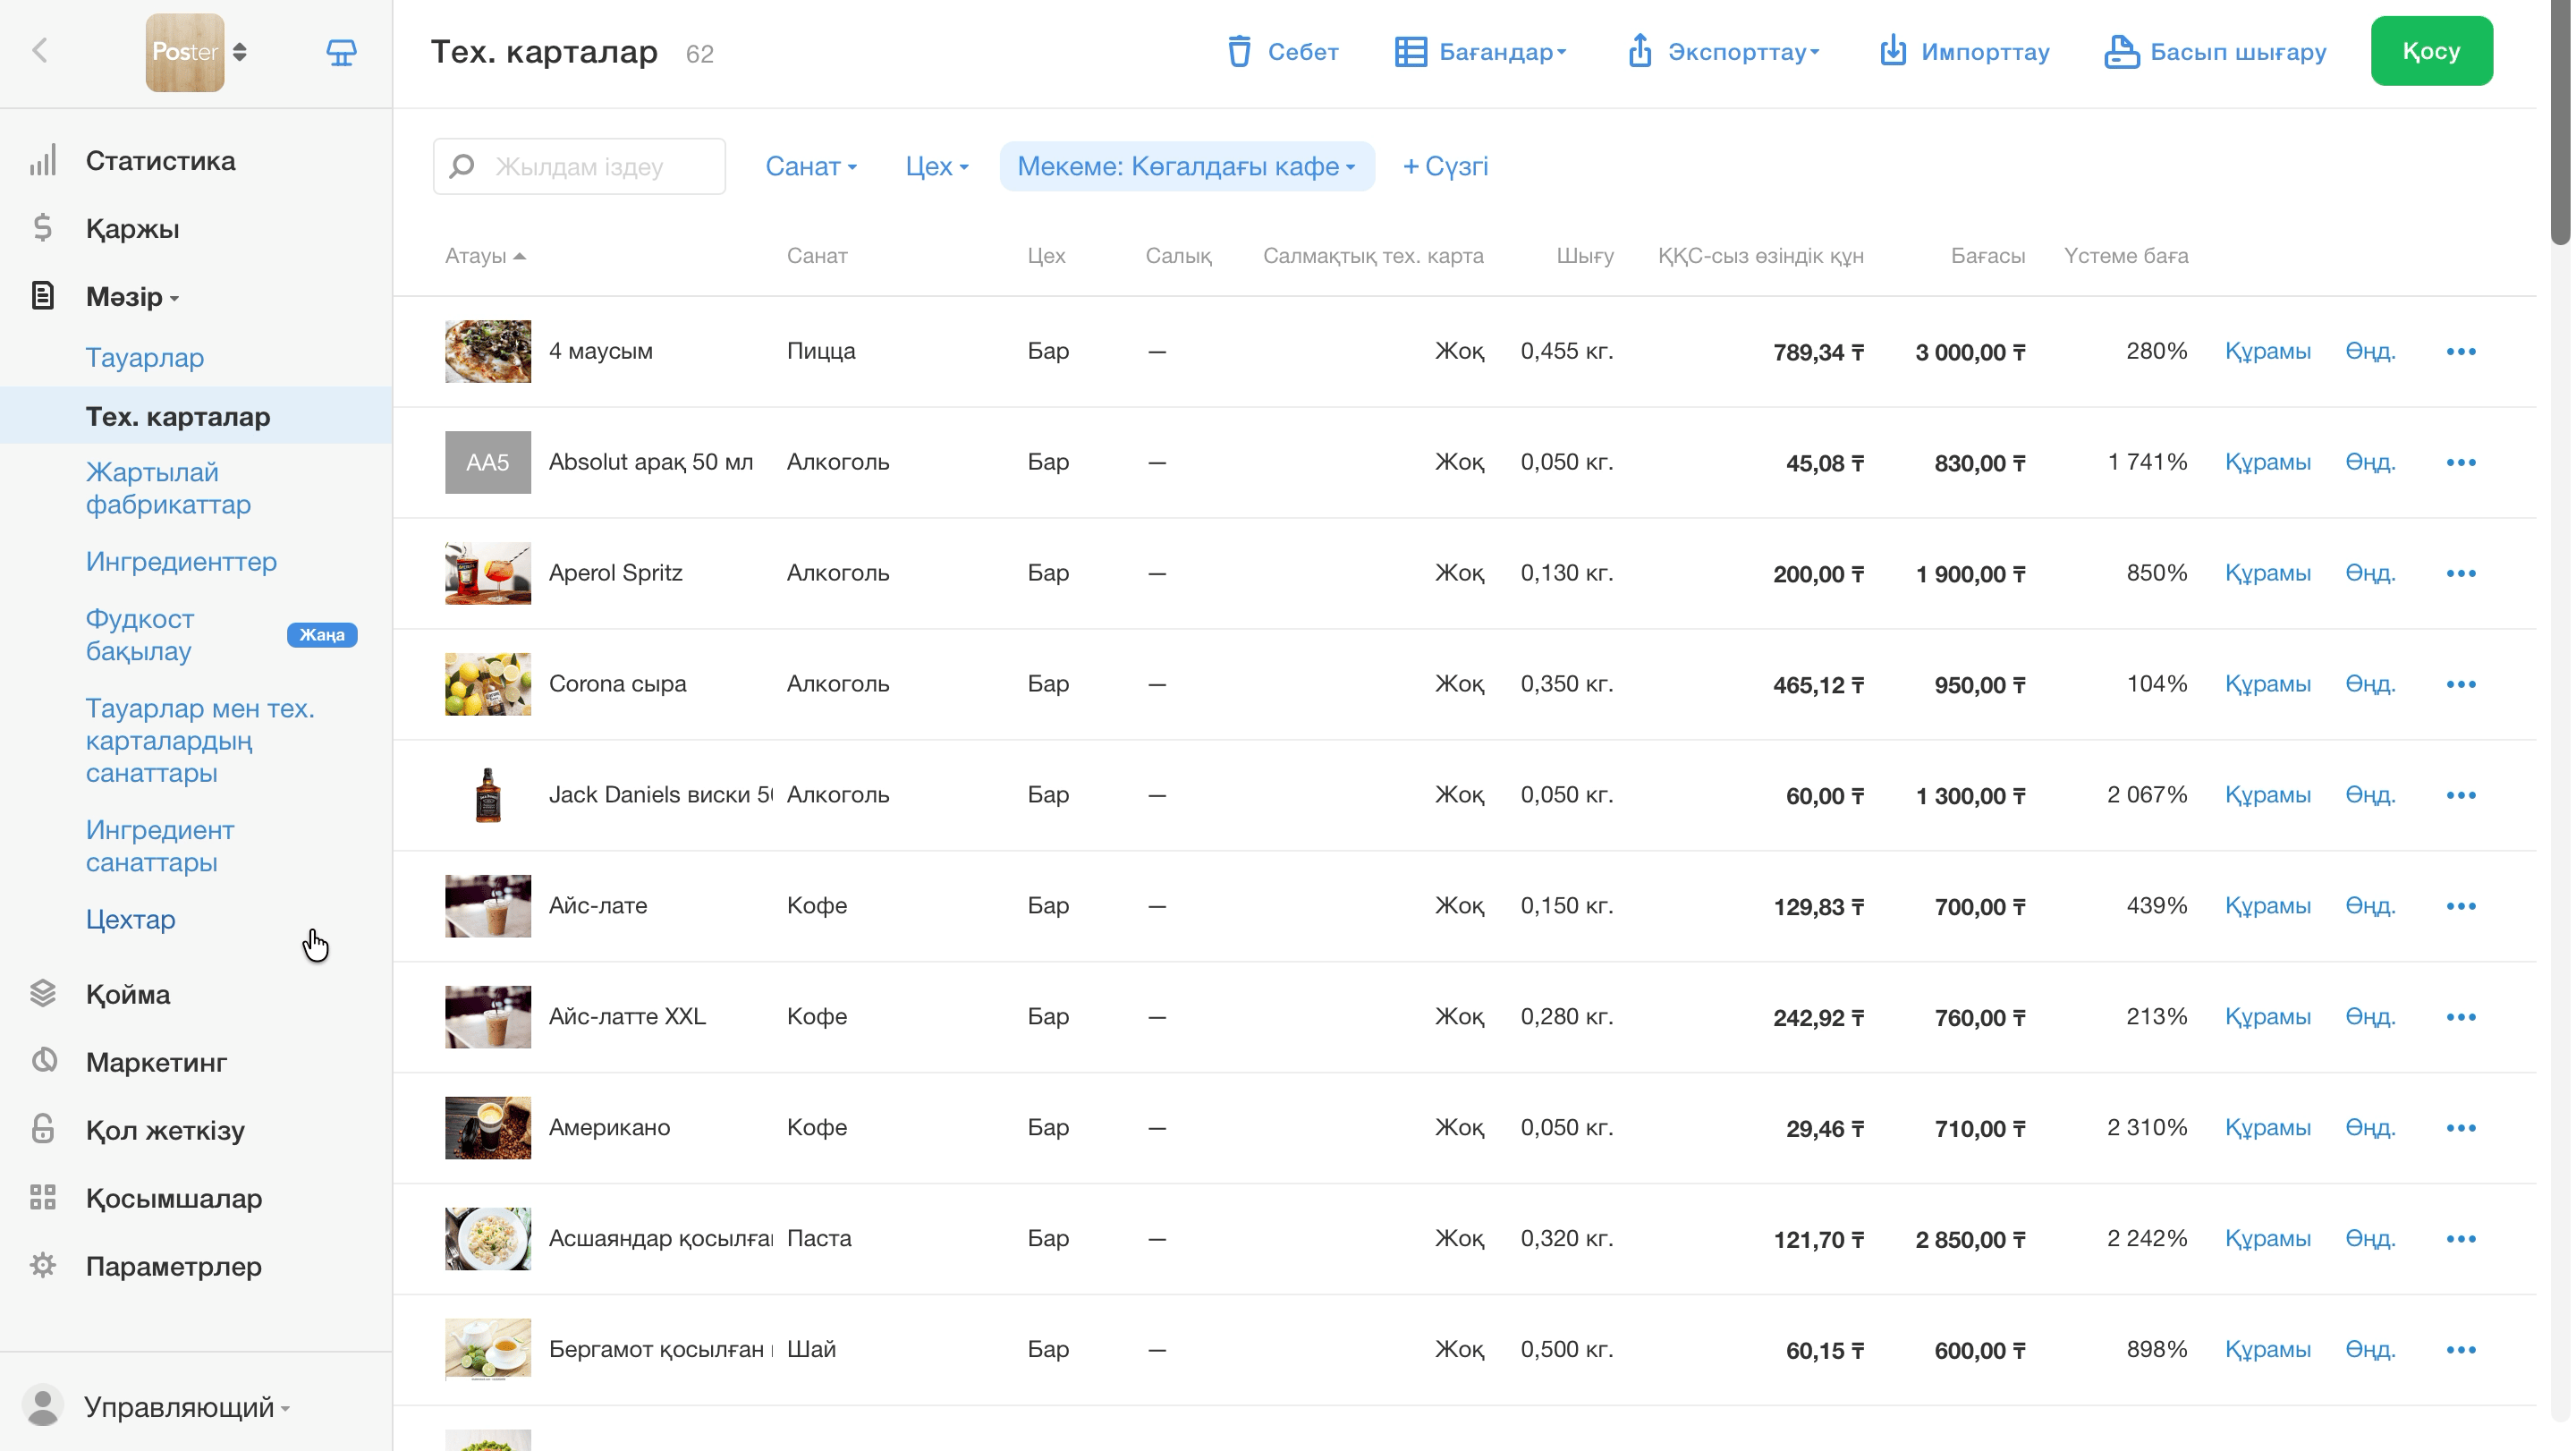Open more options for Aperol Spritz row
Screen dimensions: 2576x1451
pyautogui.click(x=2461, y=573)
